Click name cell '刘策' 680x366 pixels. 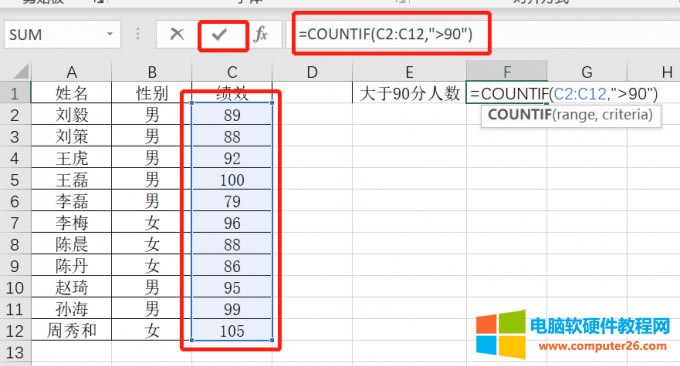pos(72,137)
